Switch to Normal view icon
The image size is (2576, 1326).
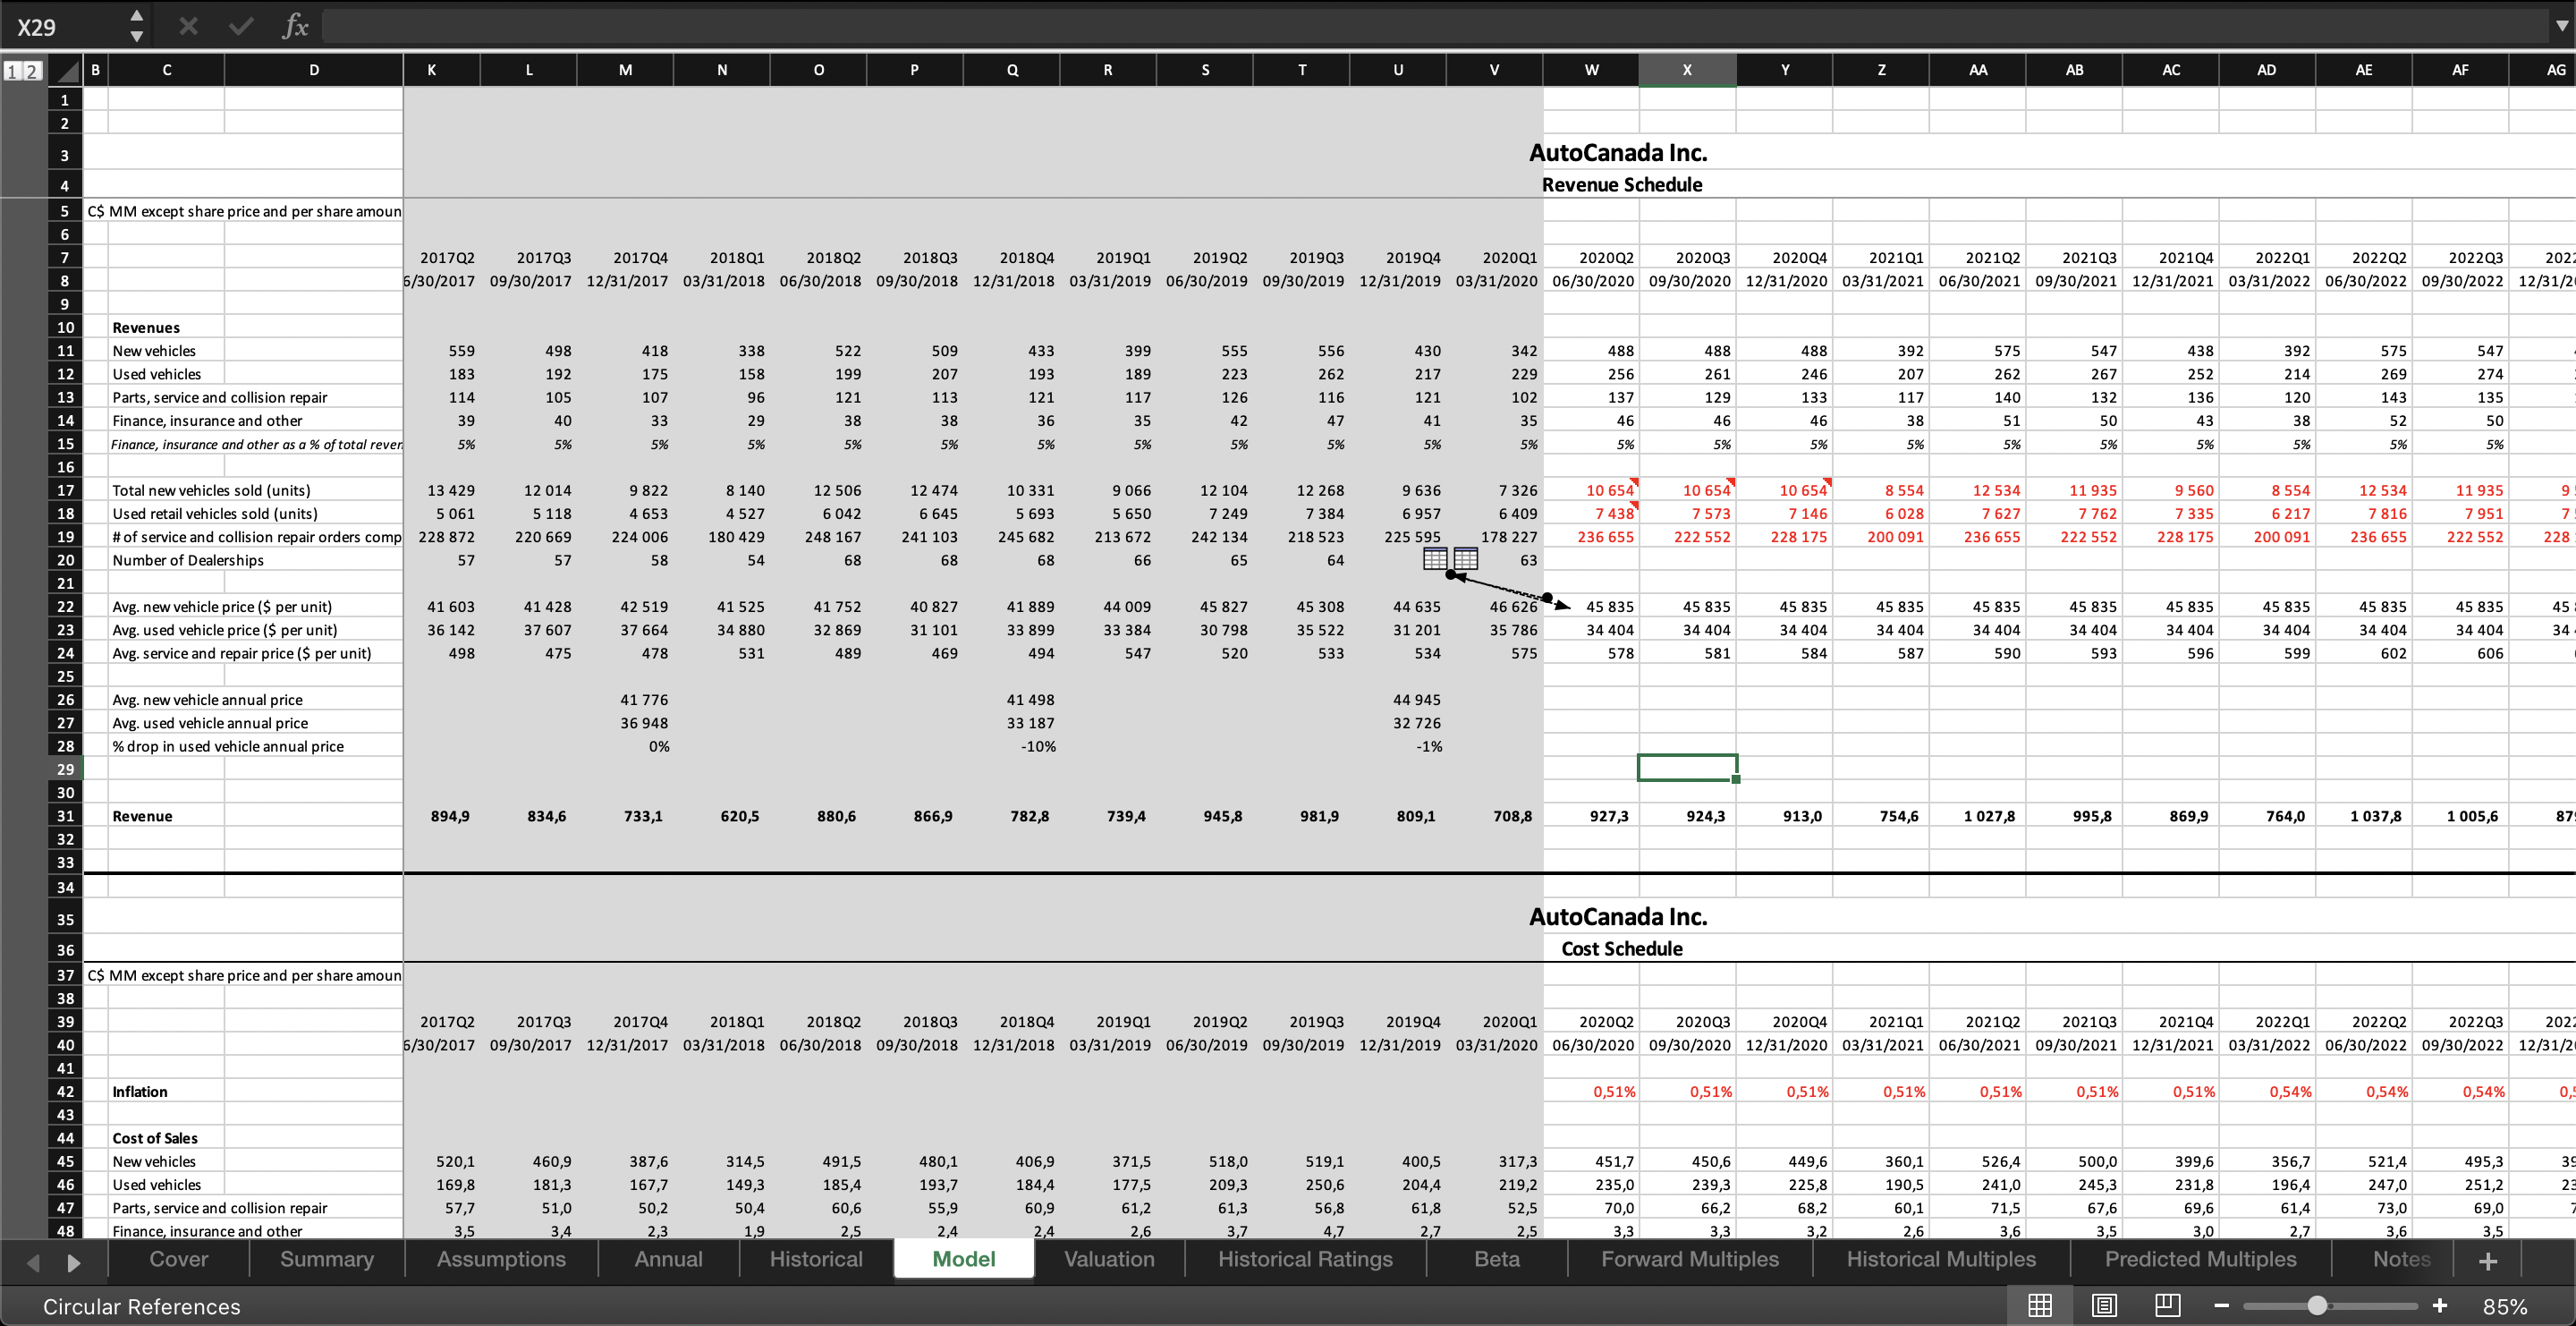click(x=2040, y=1305)
